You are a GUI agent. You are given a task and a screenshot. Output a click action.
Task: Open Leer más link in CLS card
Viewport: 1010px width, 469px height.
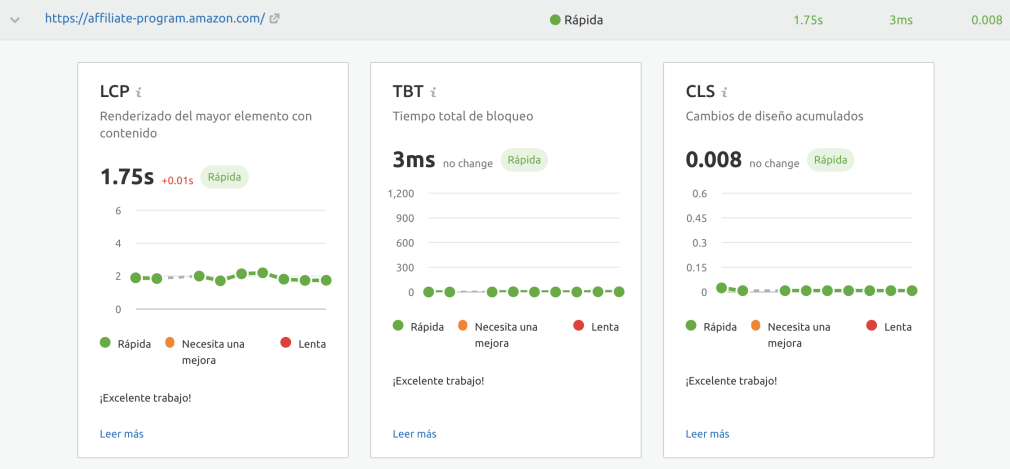click(x=708, y=434)
